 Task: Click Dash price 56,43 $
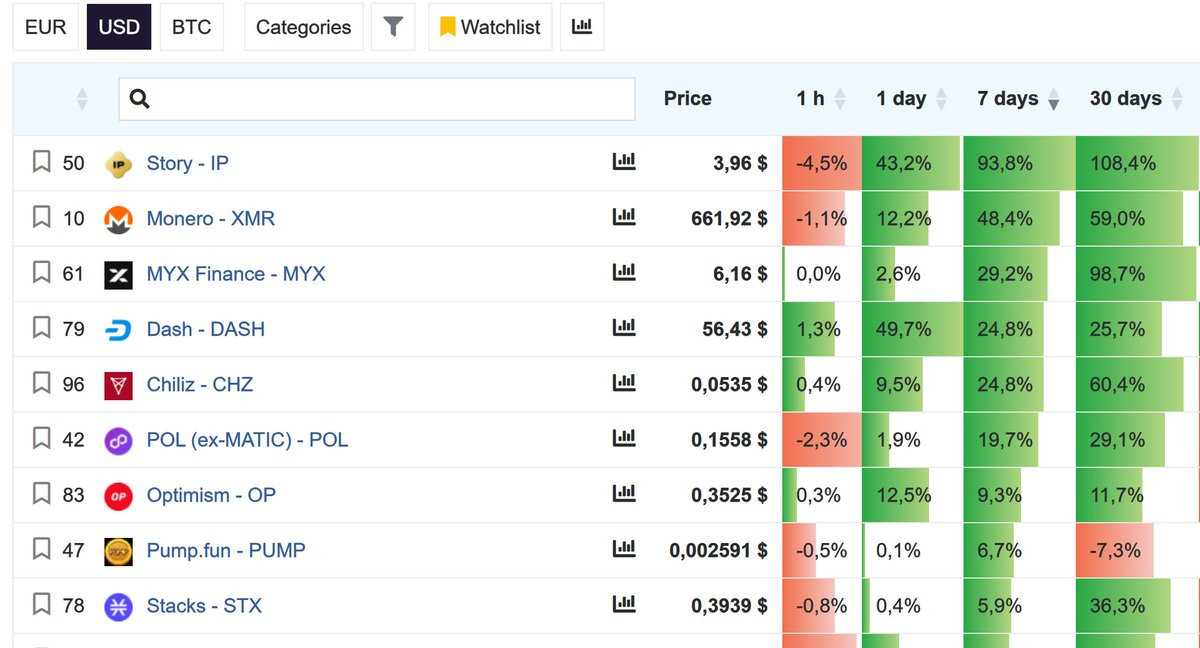(x=735, y=329)
